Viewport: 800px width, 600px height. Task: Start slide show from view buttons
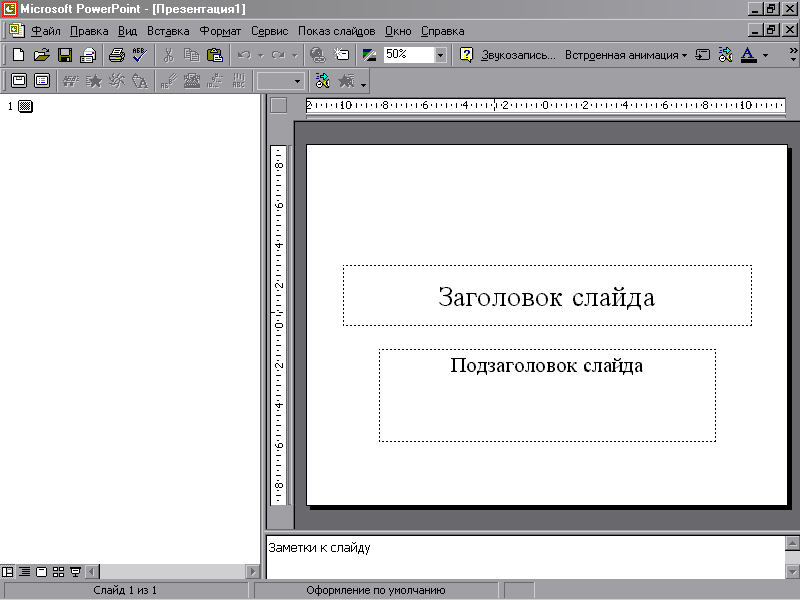point(75,572)
